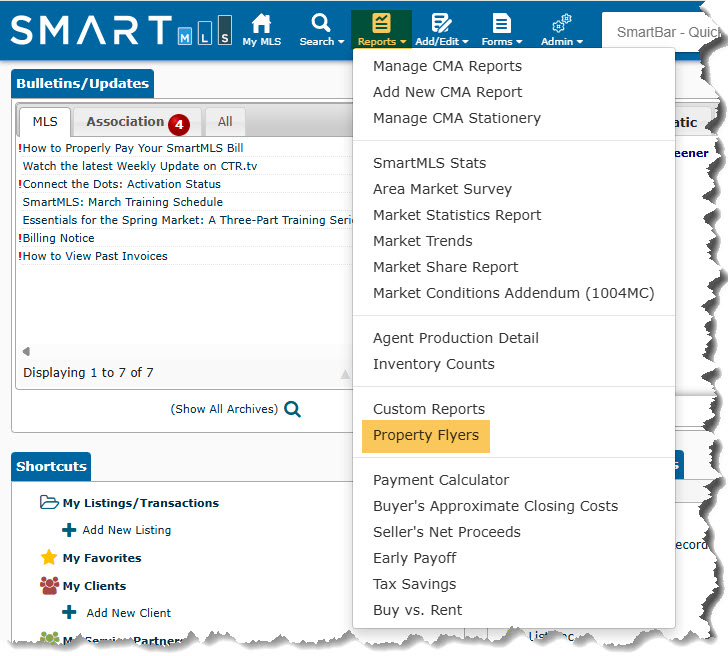Screen dimensions: 728x656
Task: Select Property Flyers menu item
Action: tap(426, 435)
